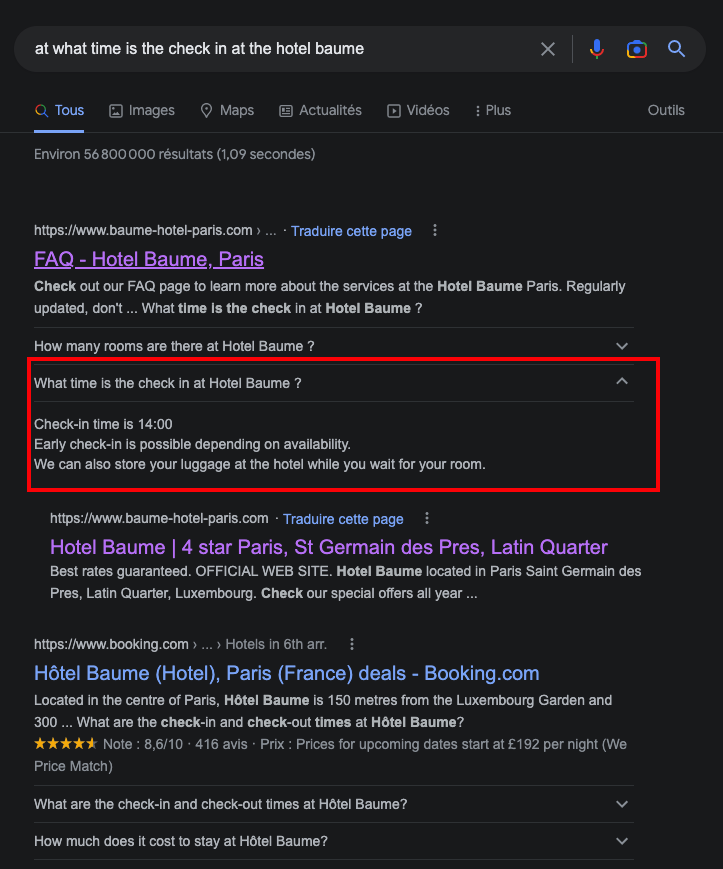Open the "Plus" dropdown
Image resolution: width=723 pixels, height=869 pixels.
tap(492, 110)
